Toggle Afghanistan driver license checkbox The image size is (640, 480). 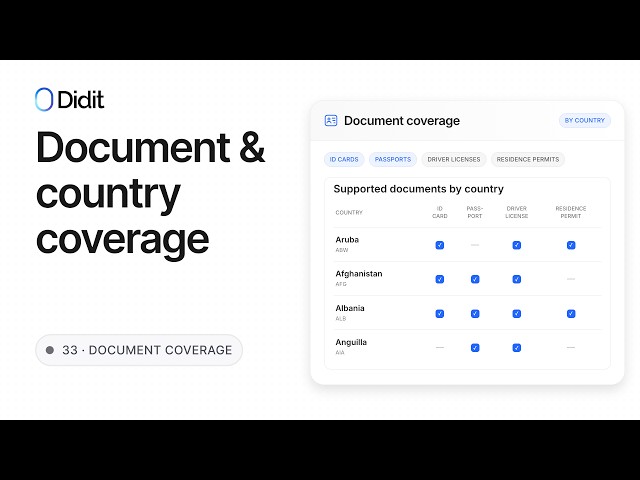coord(516,279)
